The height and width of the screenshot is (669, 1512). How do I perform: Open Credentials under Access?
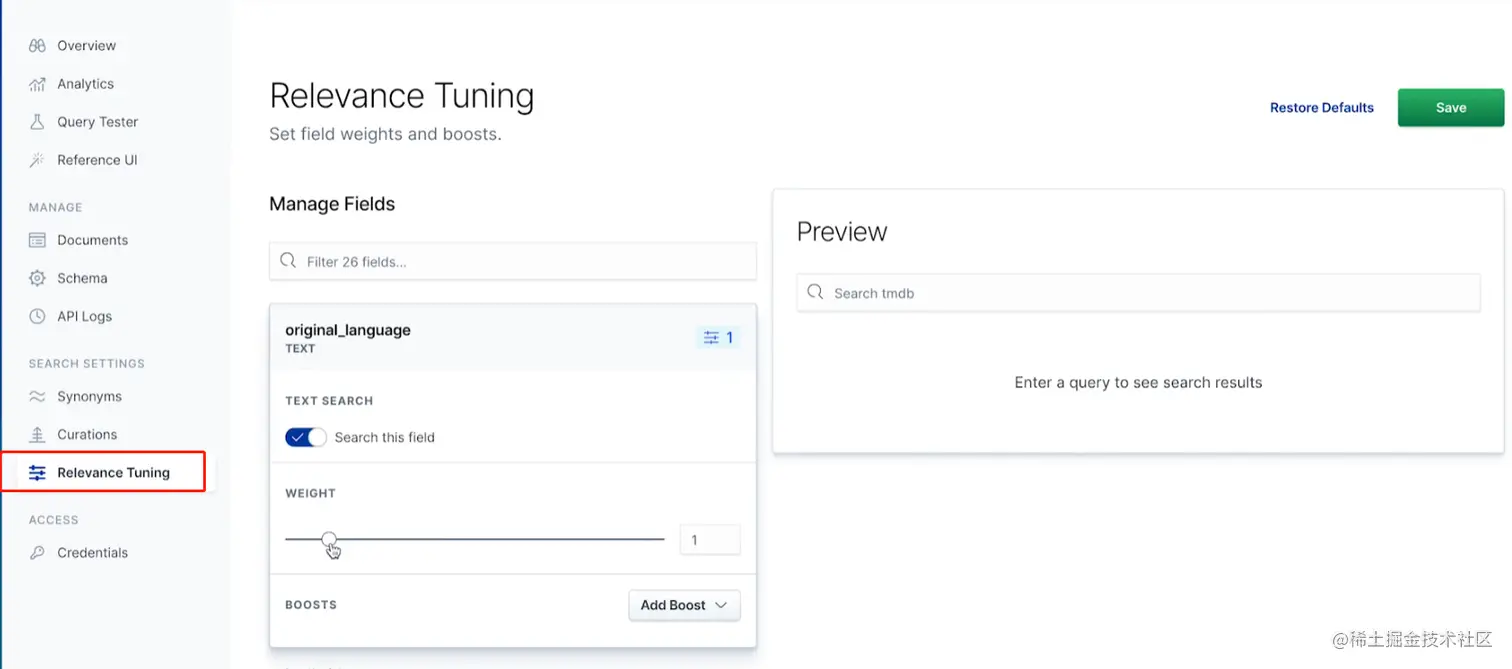click(x=92, y=553)
